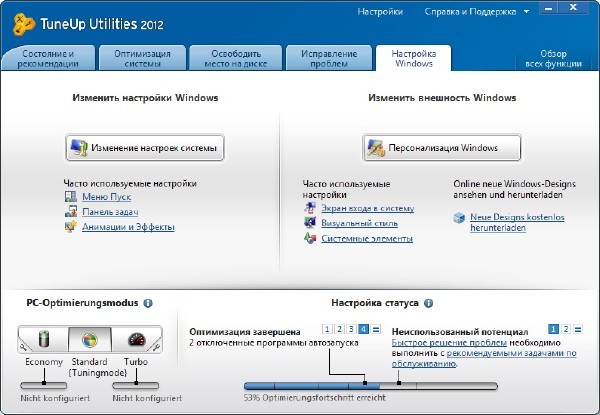The height and width of the screenshot is (415, 600).
Task: Open the Настройки menu
Action: [x=380, y=12]
